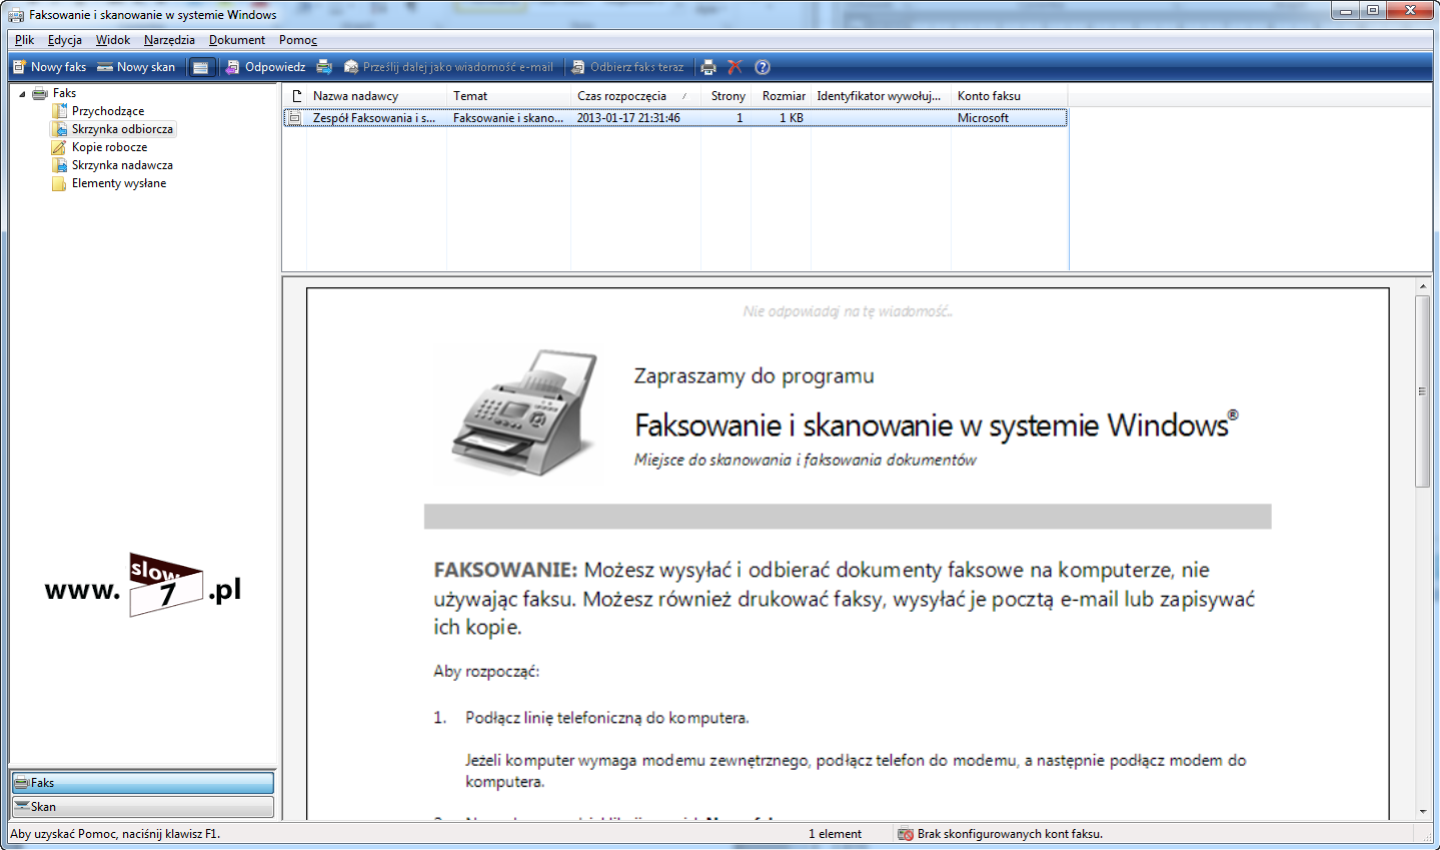The width and height of the screenshot is (1440, 850).
Task: Sort by Strony column header
Action: click(x=728, y=96)
